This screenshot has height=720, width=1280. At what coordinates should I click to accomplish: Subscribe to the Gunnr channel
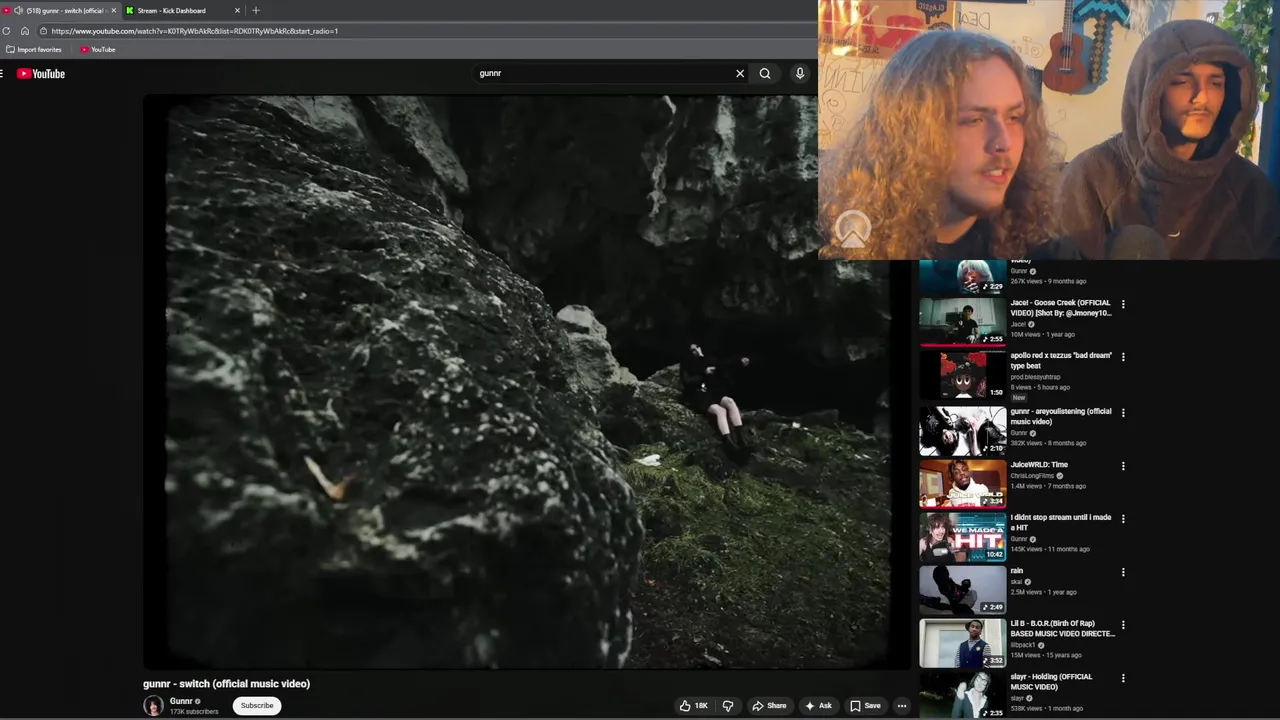pyautogui.click(x=257, y=706)
